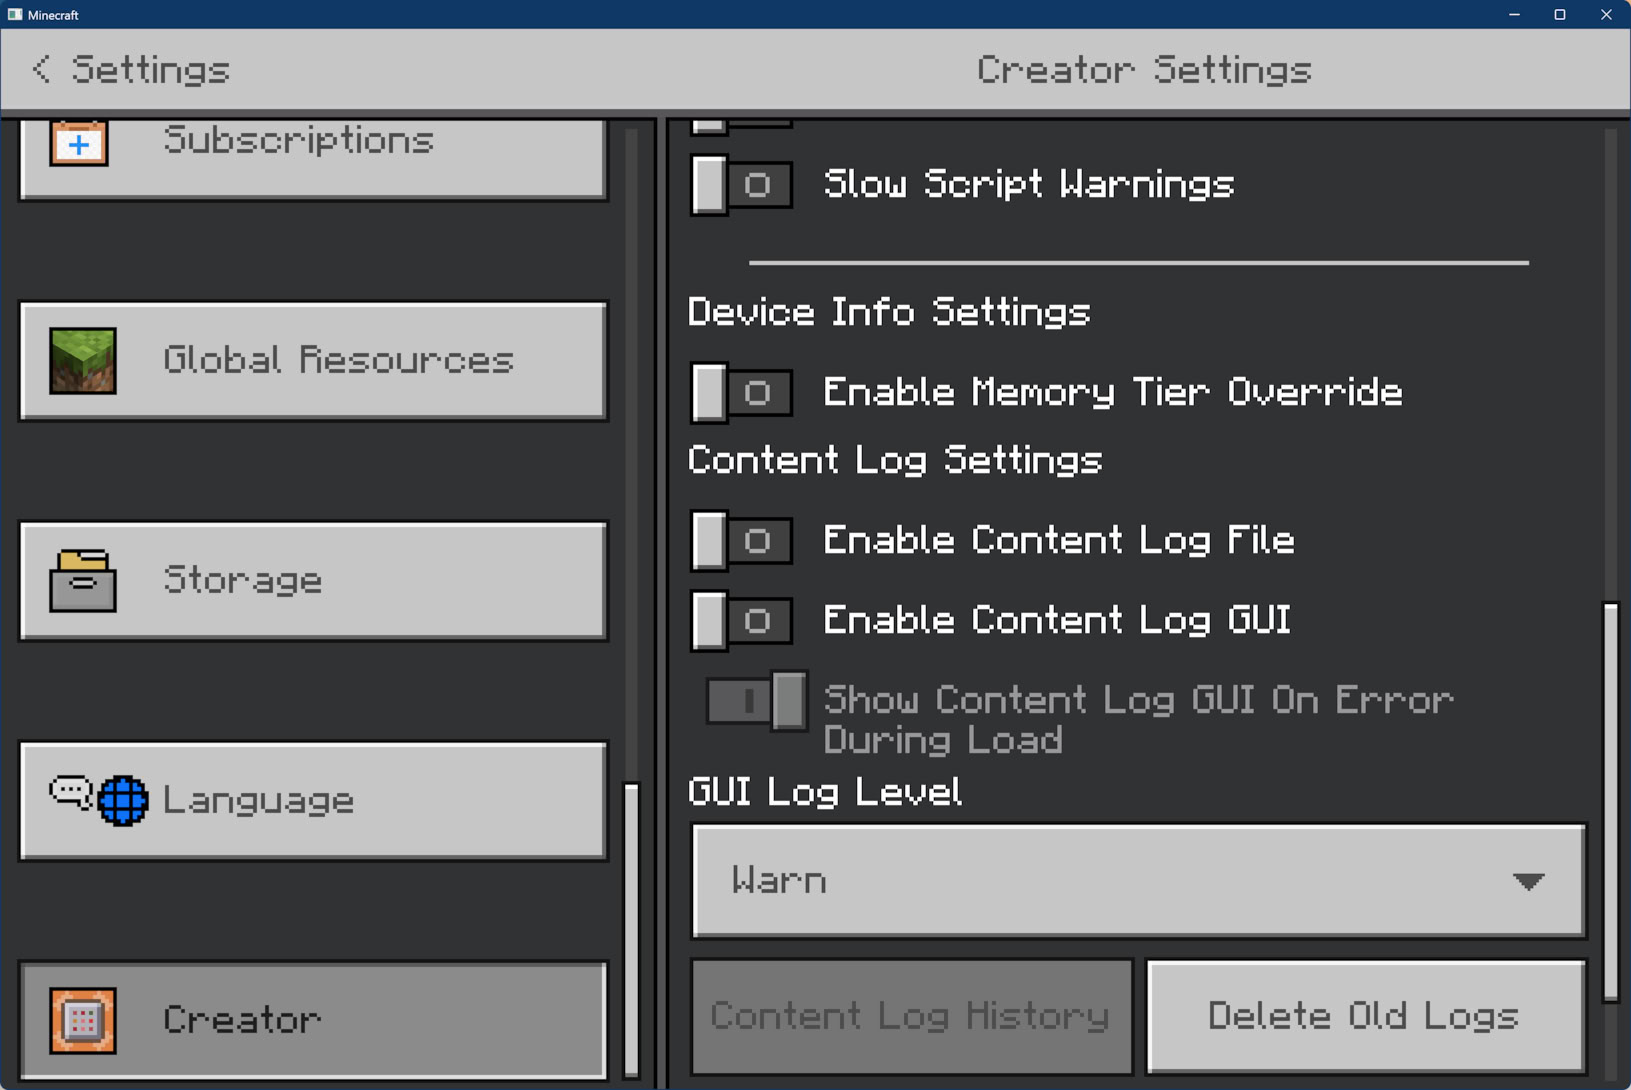1631x1090 pixels.
Task: Disable Show Content Log GUI On Error
Action: (x=755, y=701)
